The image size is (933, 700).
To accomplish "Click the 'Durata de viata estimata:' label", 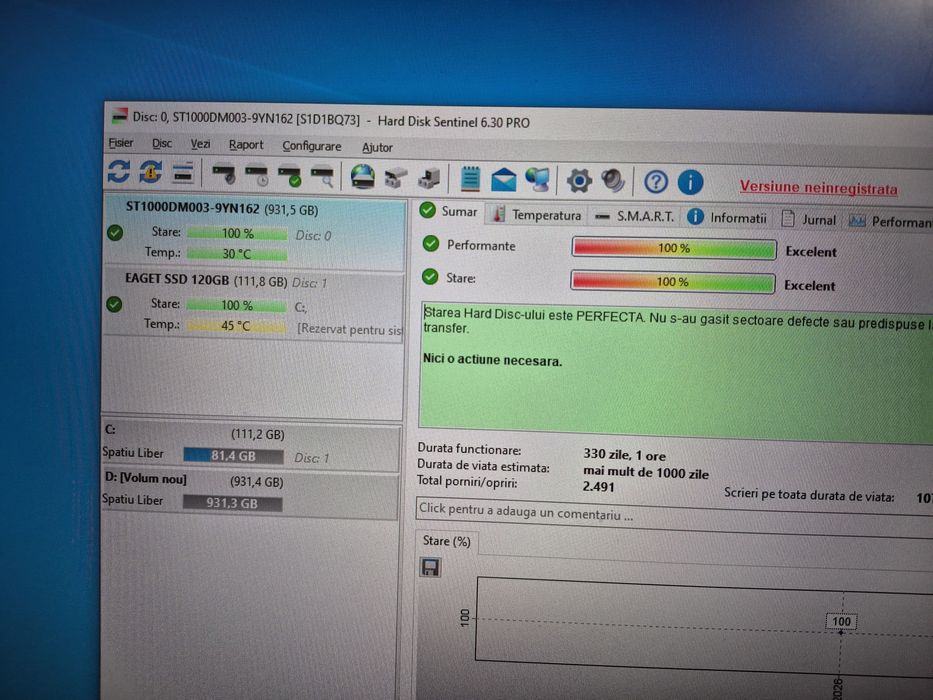I will coord(483,467).
